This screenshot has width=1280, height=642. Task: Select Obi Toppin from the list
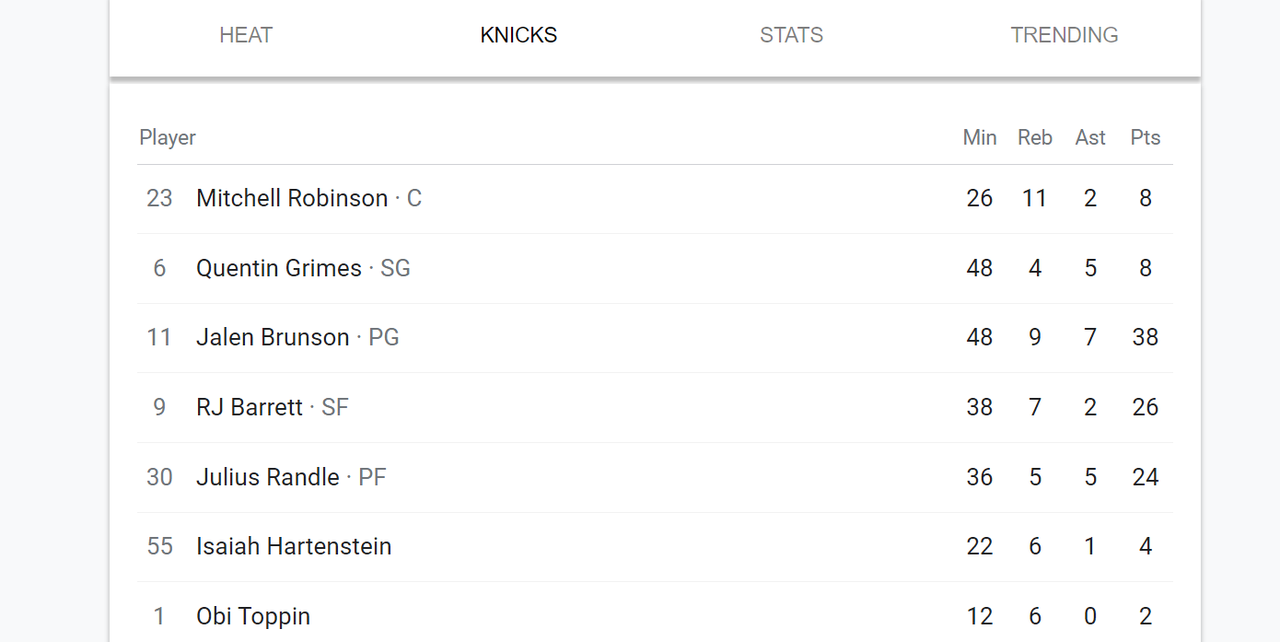click(x=253, y=616)
